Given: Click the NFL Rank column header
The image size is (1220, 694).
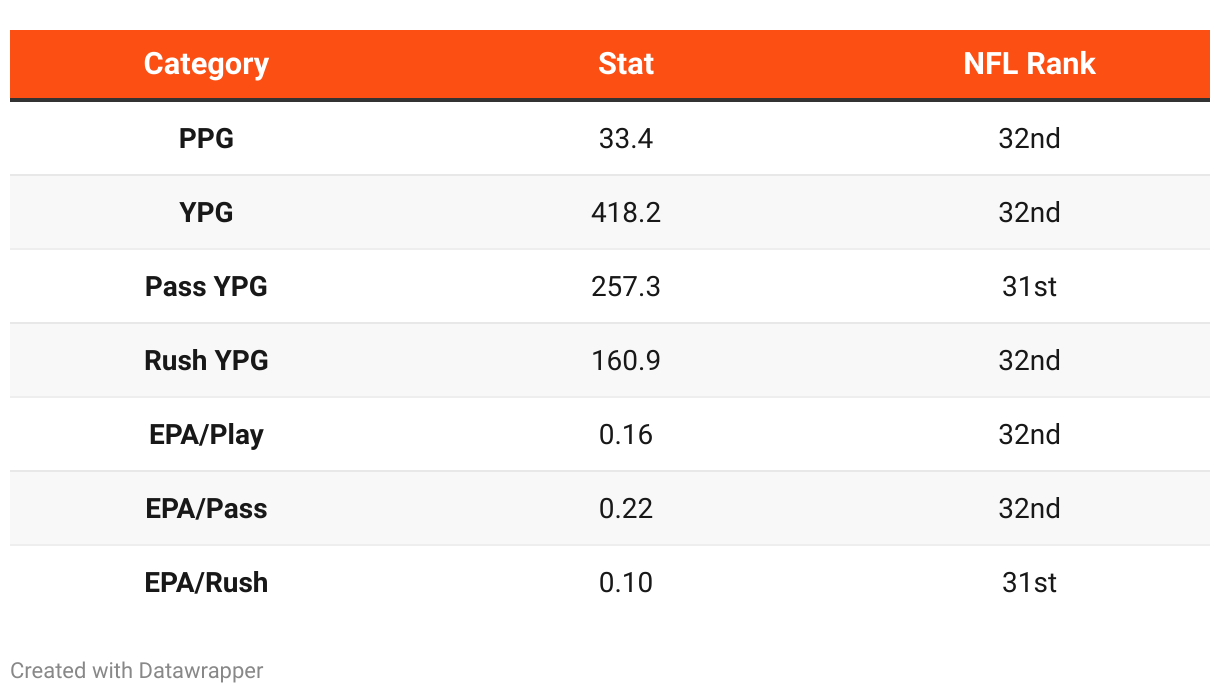Looking at the screenshot, I should [1029, 64].
